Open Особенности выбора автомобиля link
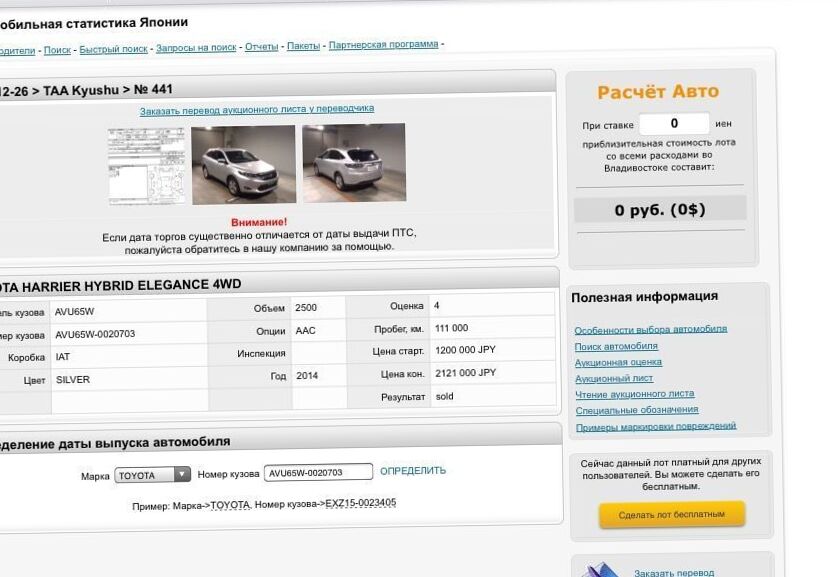 tap(650, 329)
